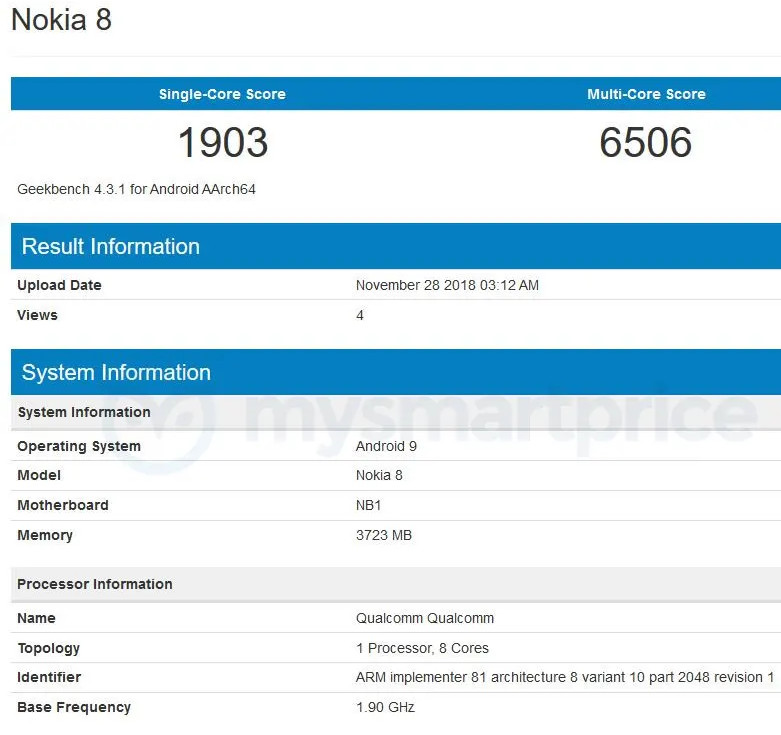Click the Operating System label

tap(79, 446)
